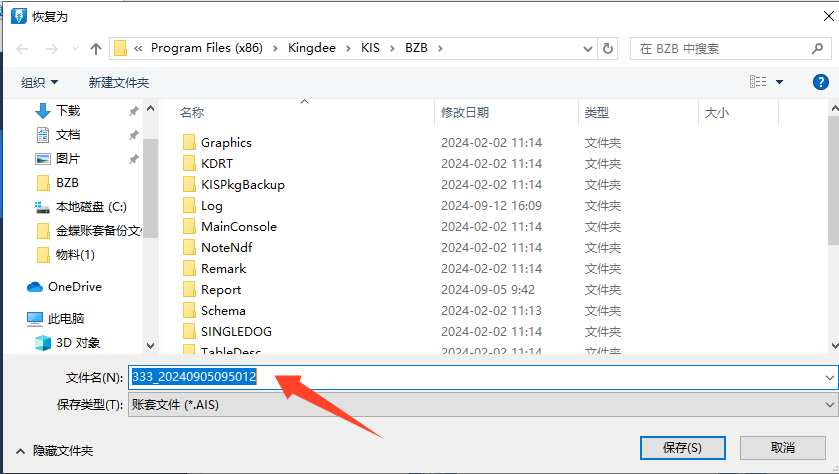This screenshot has width=839, height=474.
Task: Open 保存类型 combo box 账套文件 (*.AIS)
Action: pos(483,405)
